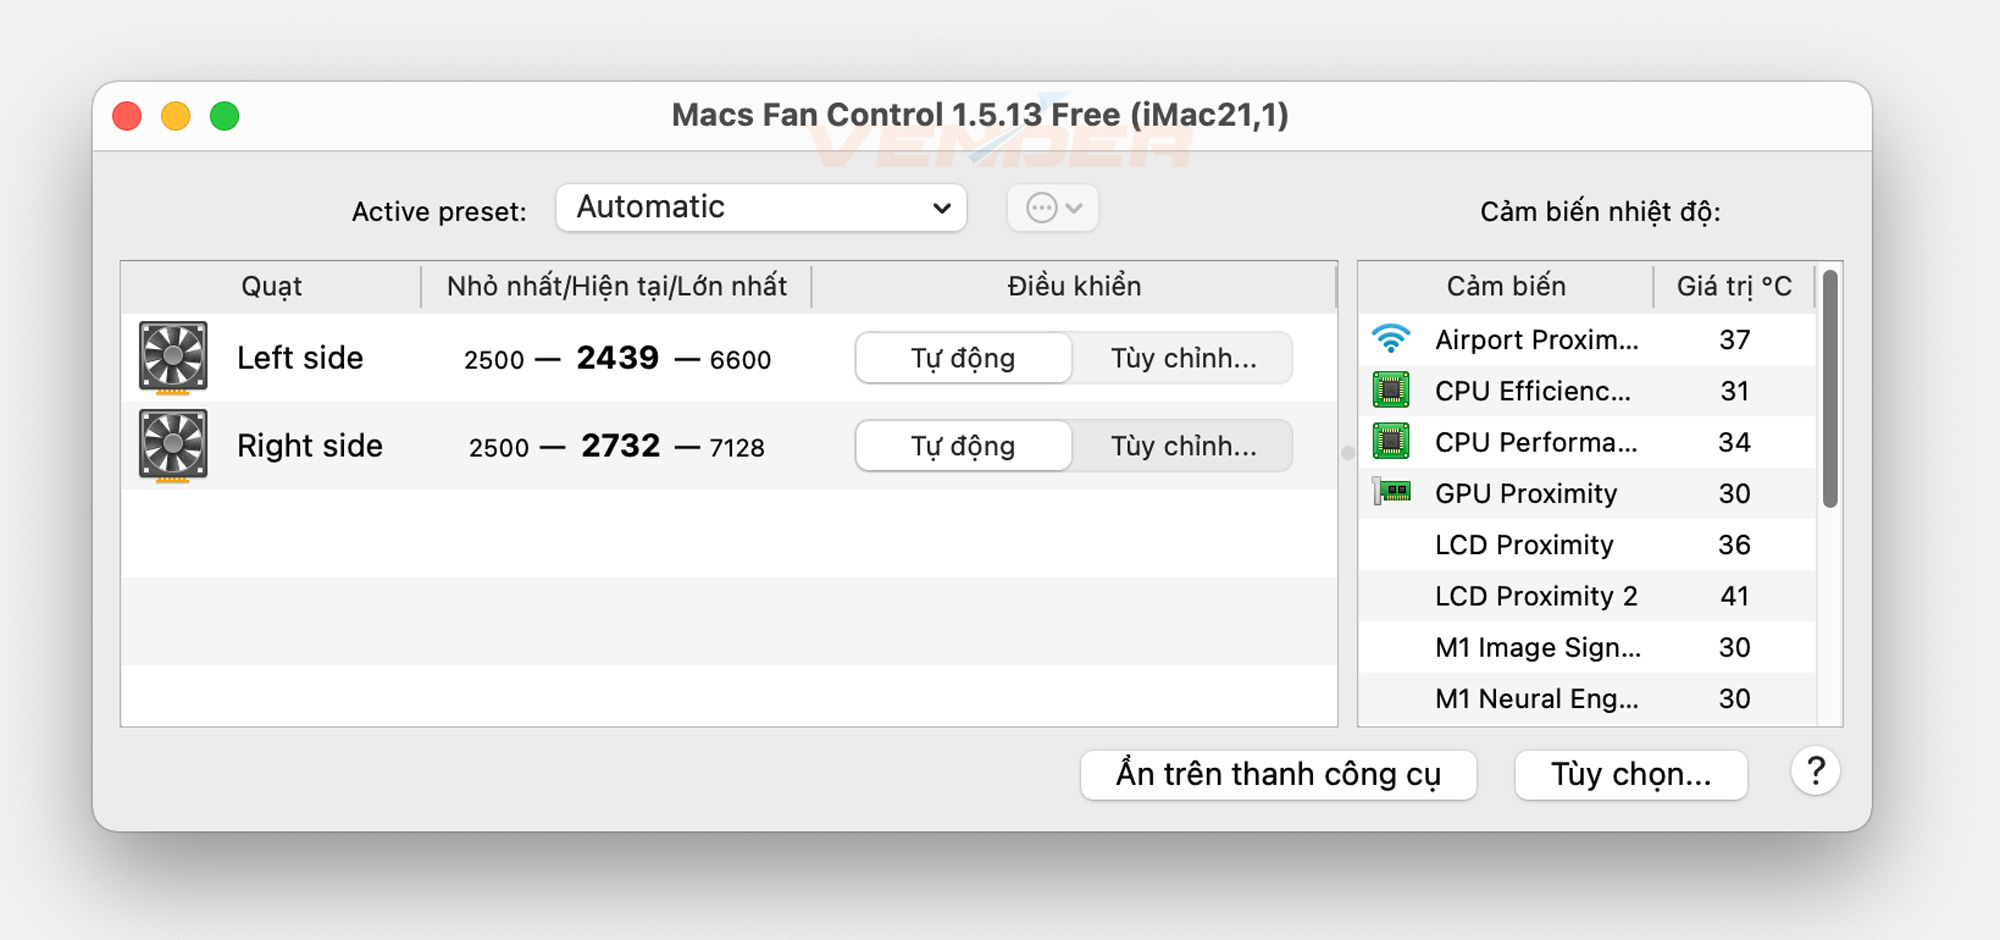Click the LCD Proximity 2 value 41
2000x940 pixels.
[x=1735, y=596]
